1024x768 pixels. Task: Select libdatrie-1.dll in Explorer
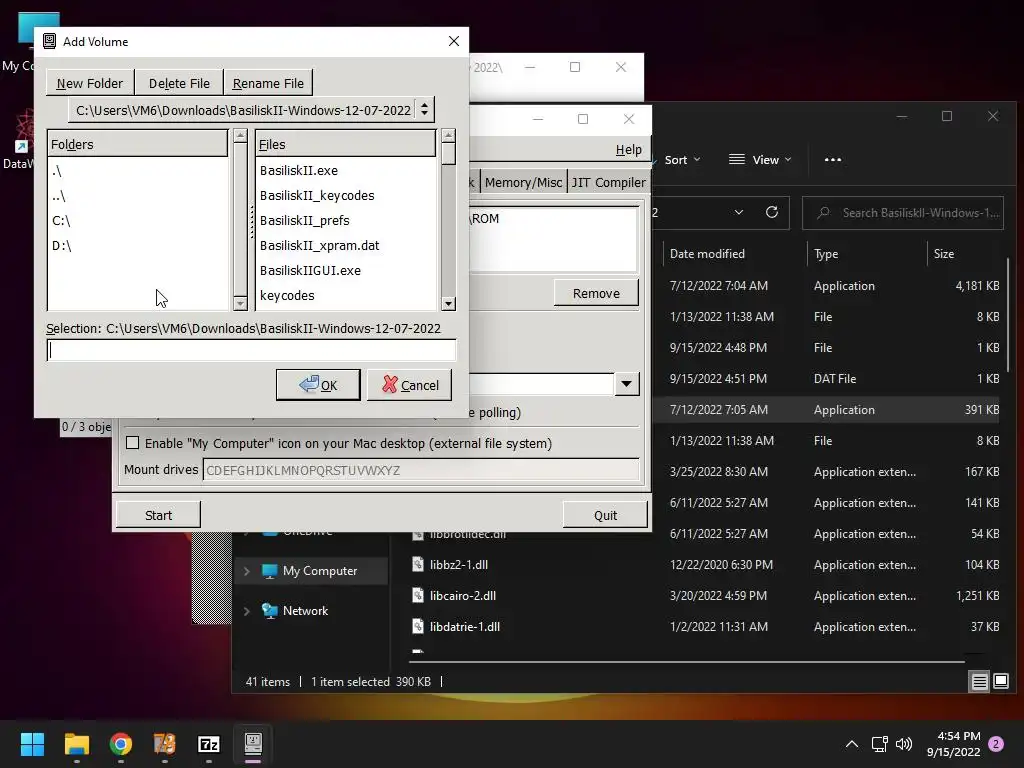(465, 626)
